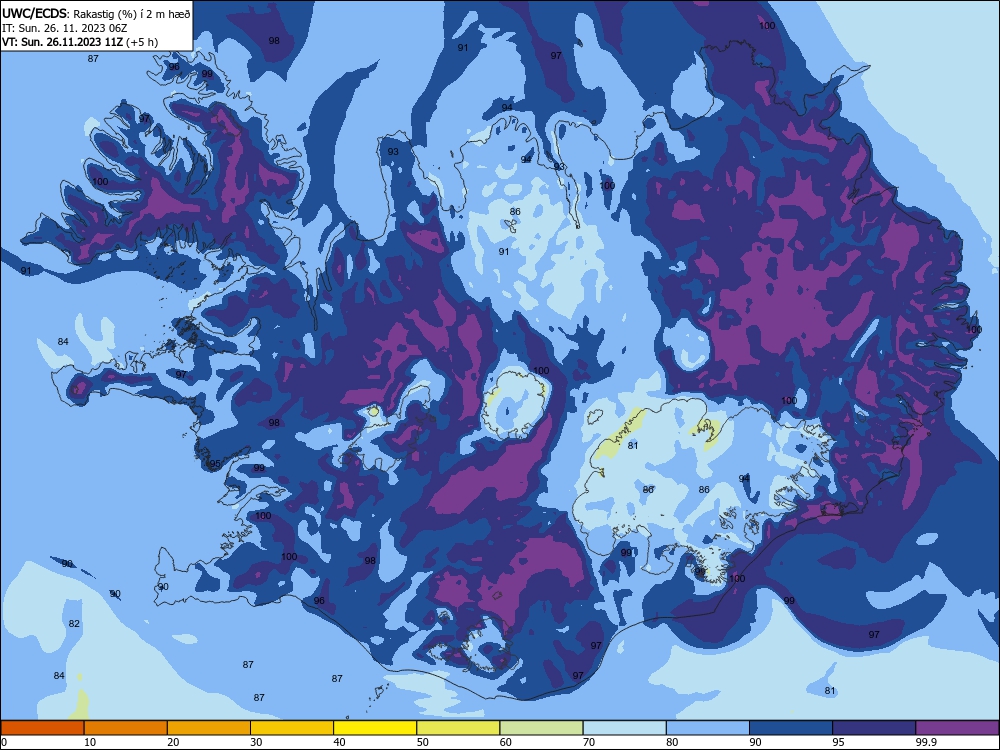Click the dark orange 0–10 legend swatch

42,728
